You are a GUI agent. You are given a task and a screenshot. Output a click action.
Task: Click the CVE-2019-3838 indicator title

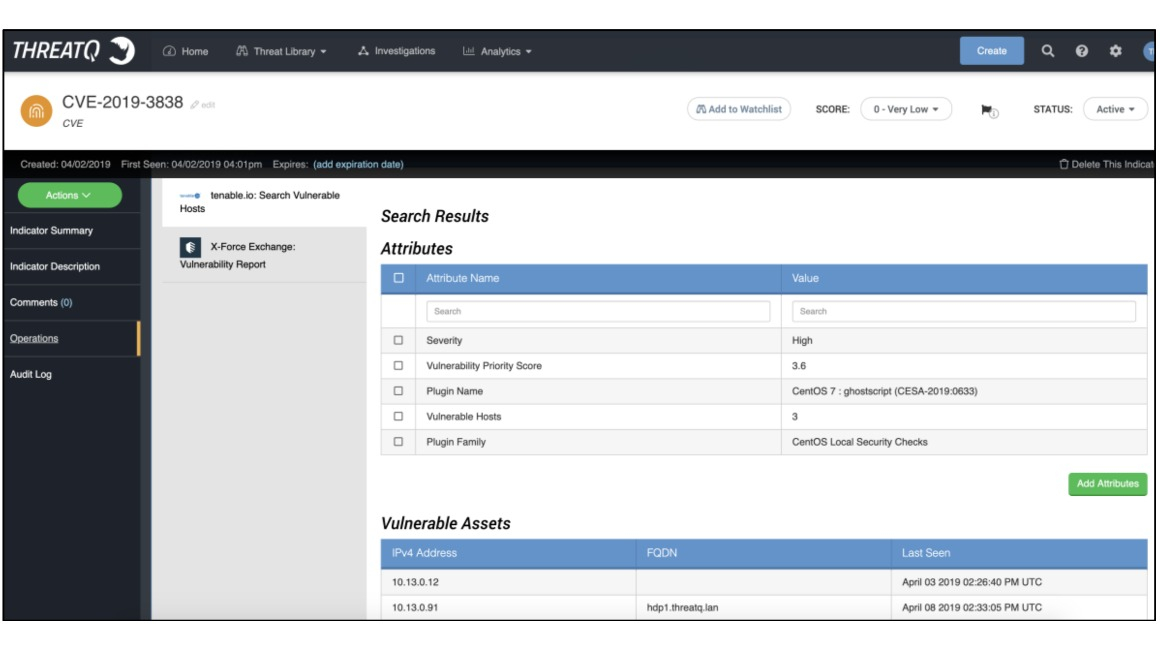click(122, 102)
